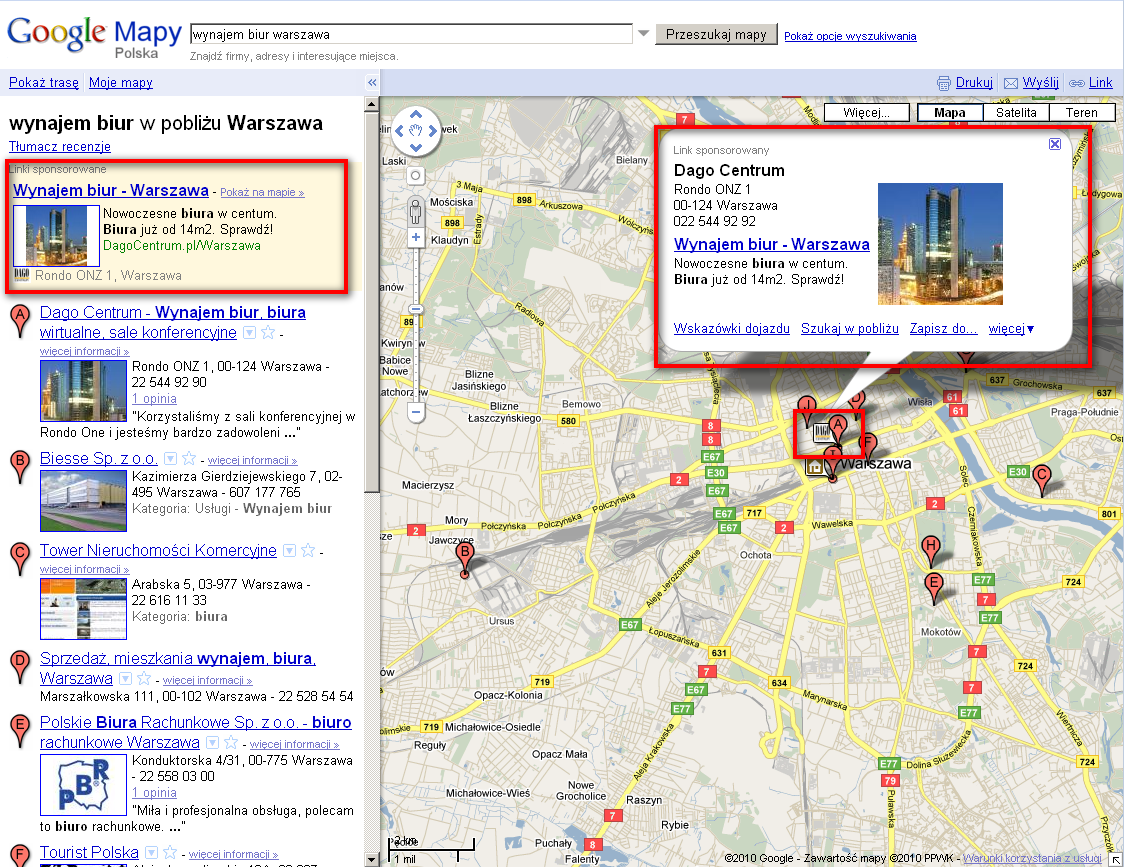Click Szukaj w pobliżu in info bubble

pos(849,328)
